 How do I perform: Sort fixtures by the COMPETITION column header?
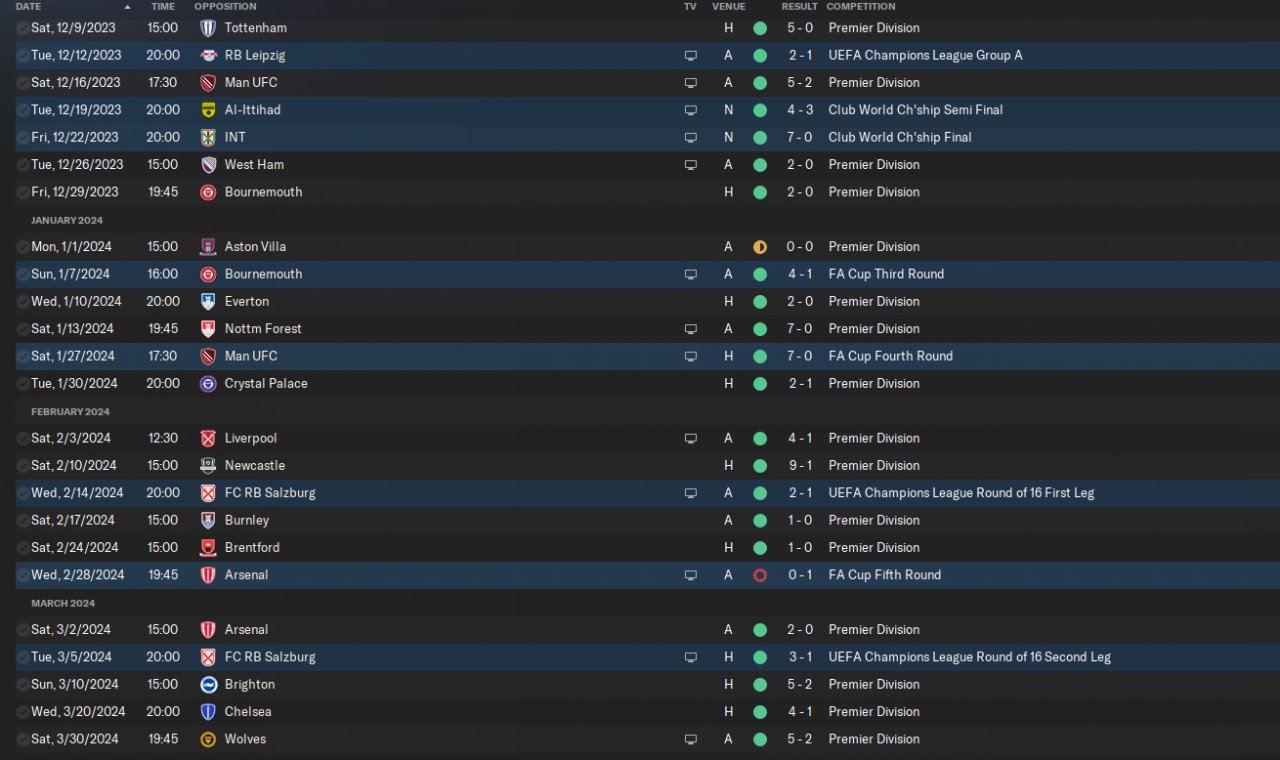860,6
